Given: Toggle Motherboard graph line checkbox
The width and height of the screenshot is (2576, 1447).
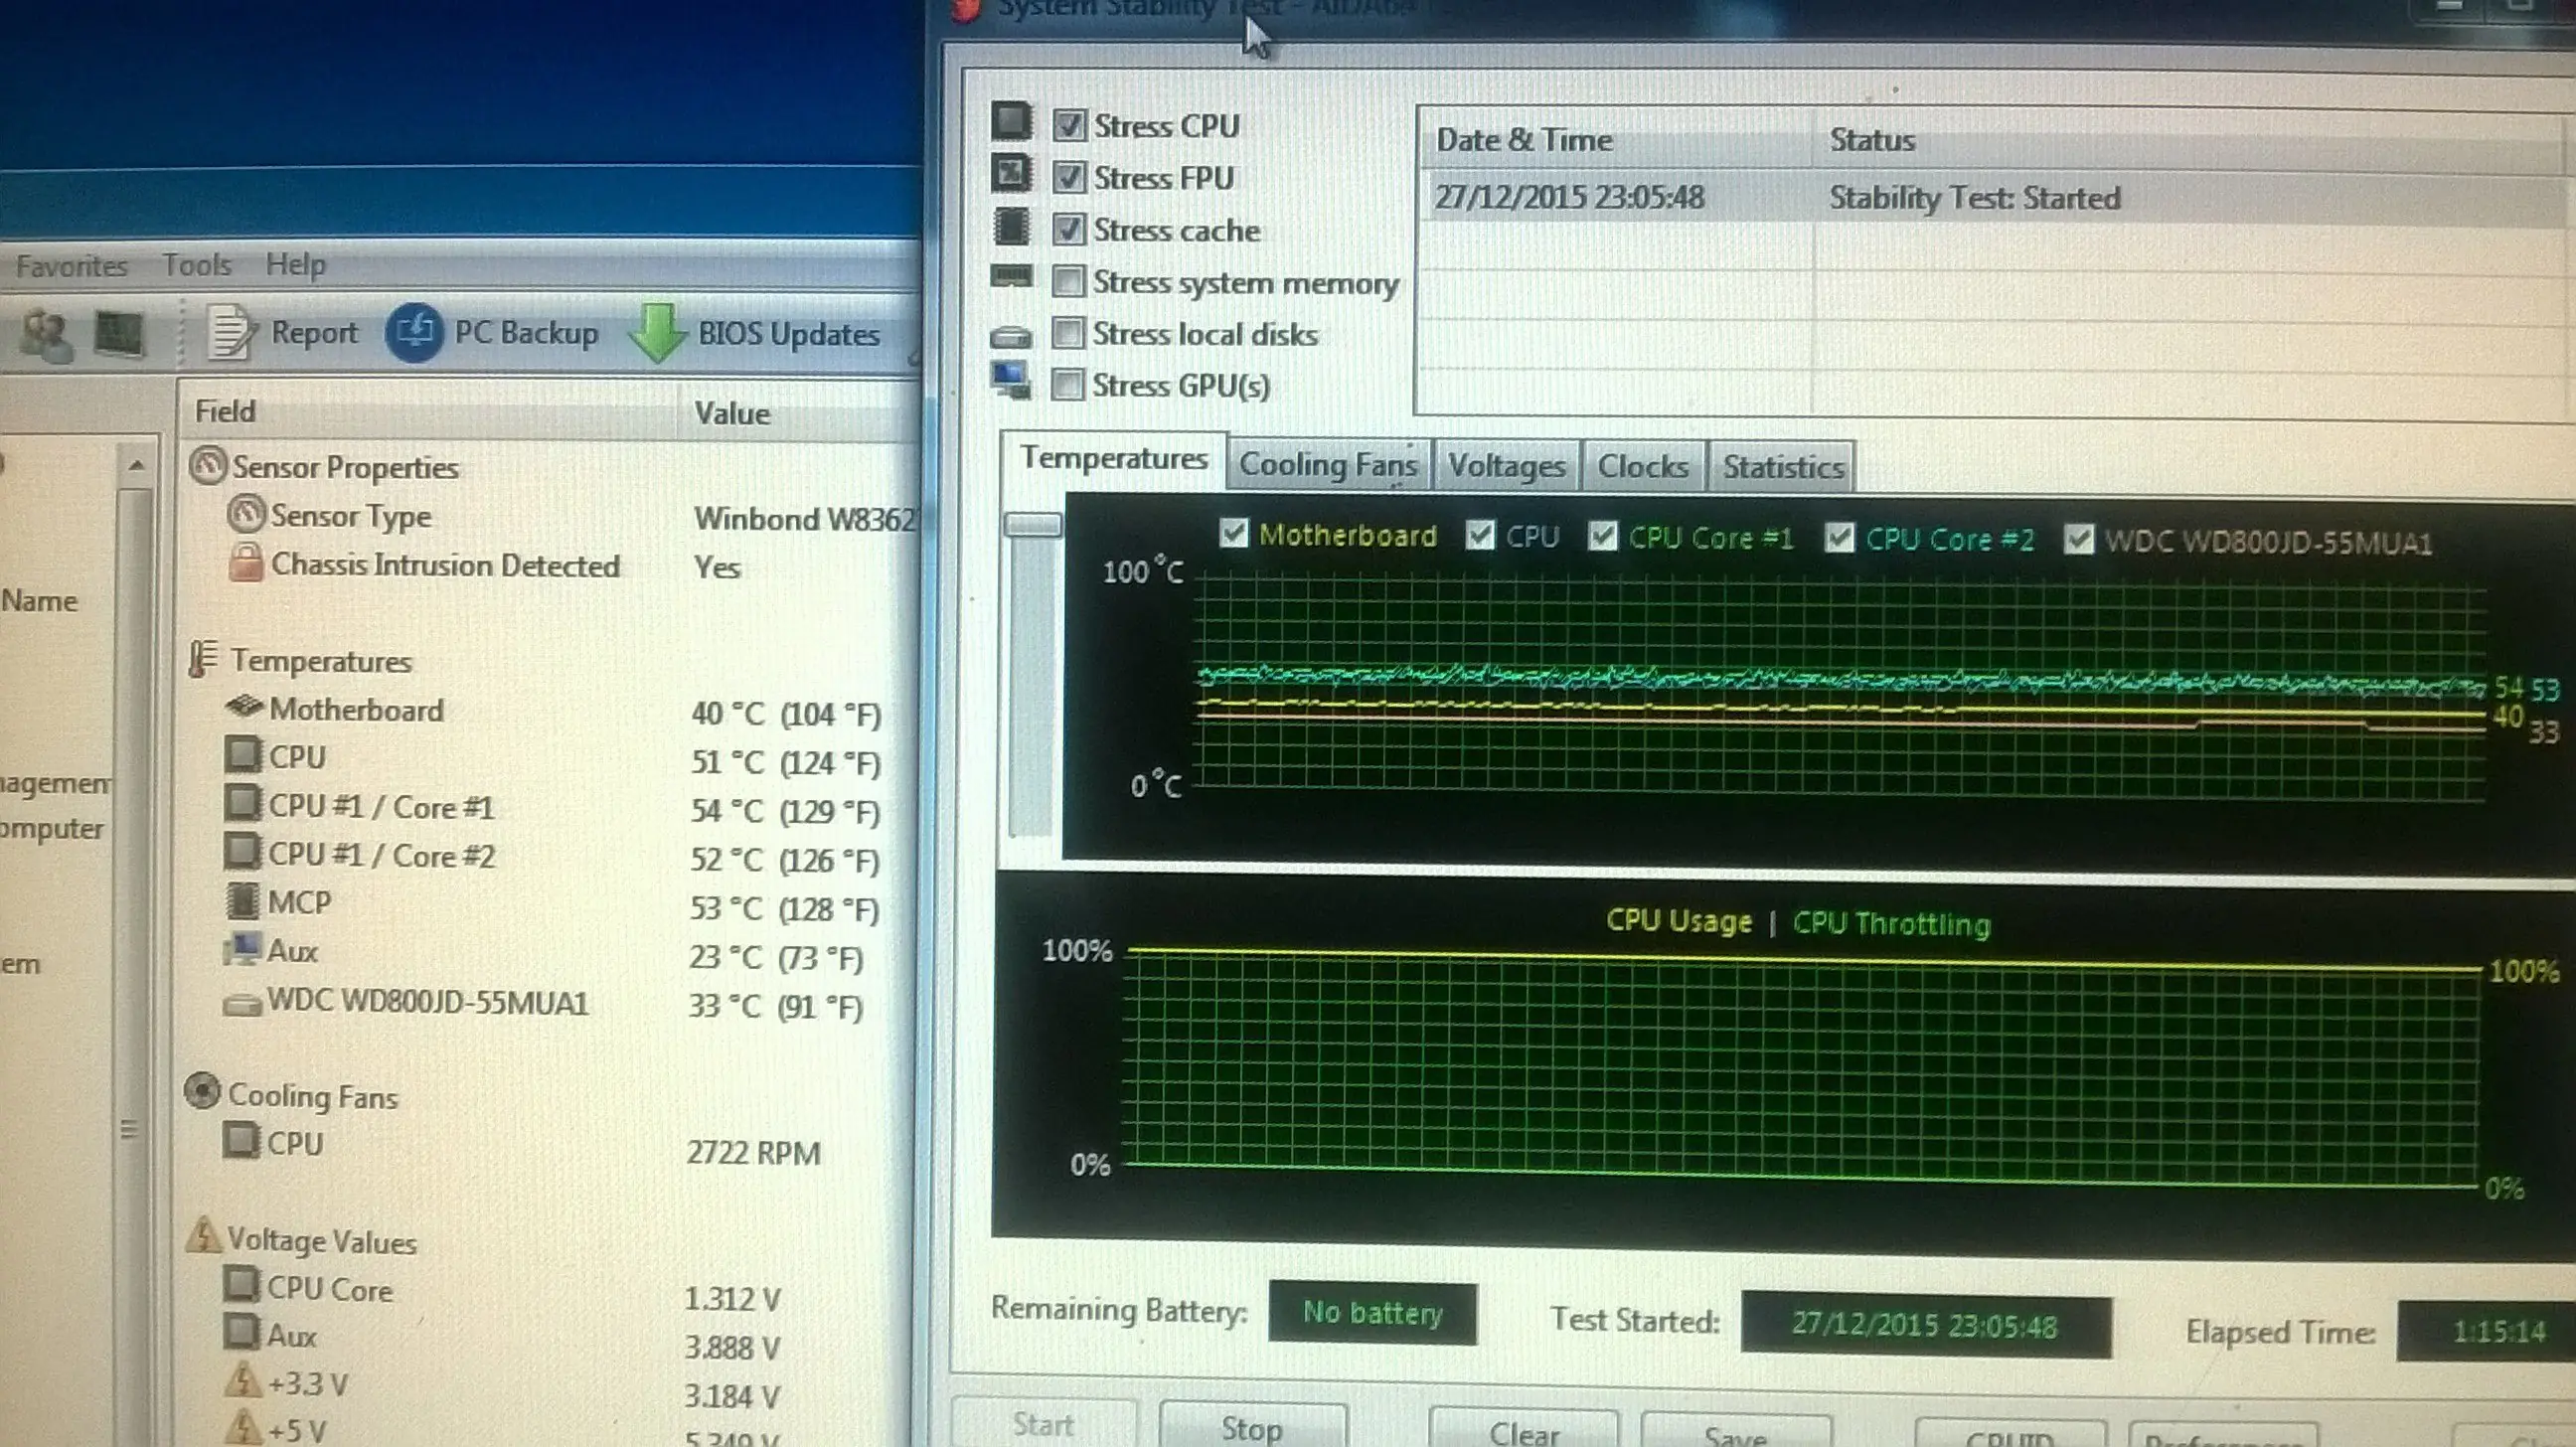Looking at the screenshot, I should click(1234, 533).
